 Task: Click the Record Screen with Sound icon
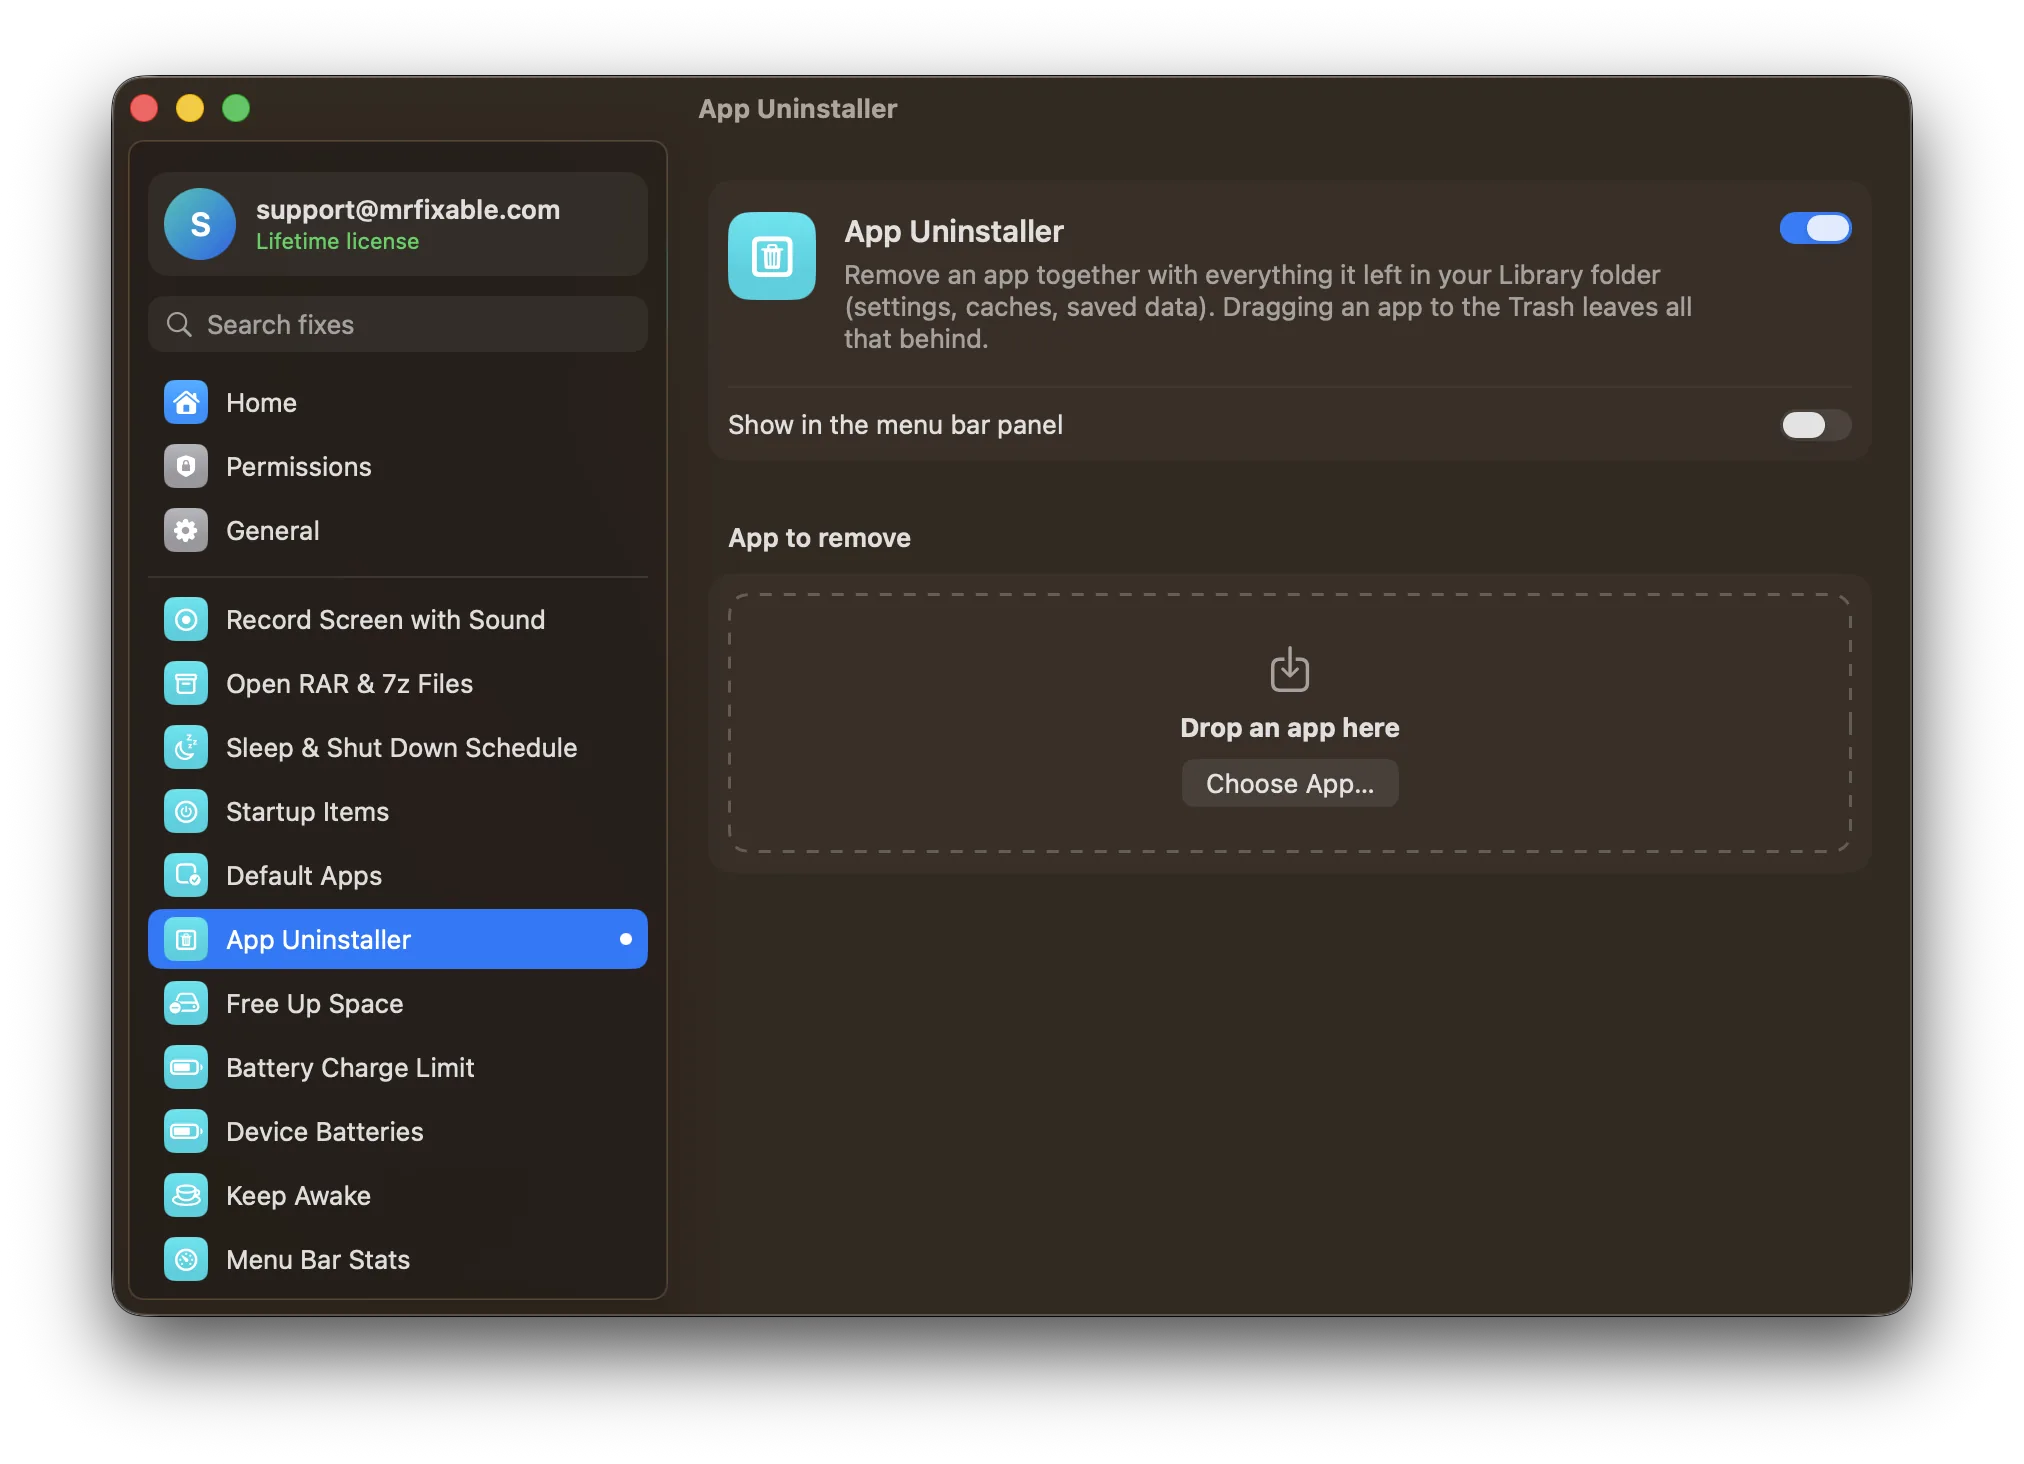[186, 620]
